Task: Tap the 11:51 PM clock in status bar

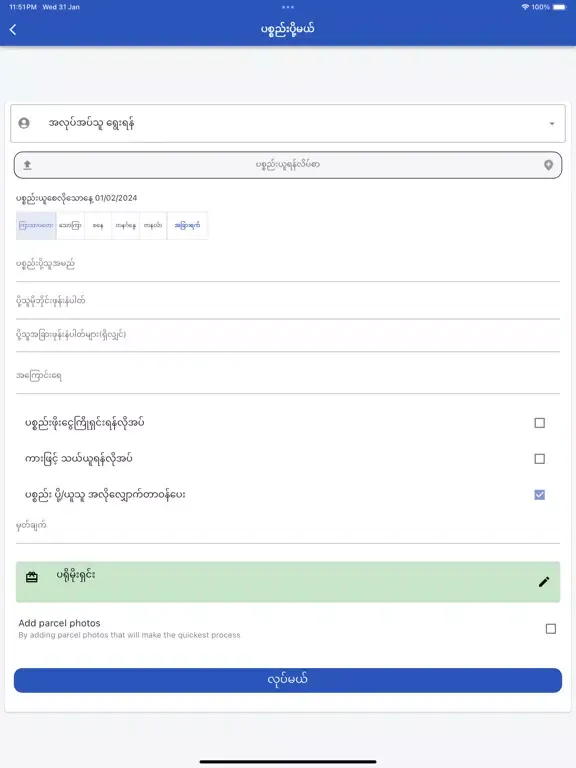Action: click(23, 7)
